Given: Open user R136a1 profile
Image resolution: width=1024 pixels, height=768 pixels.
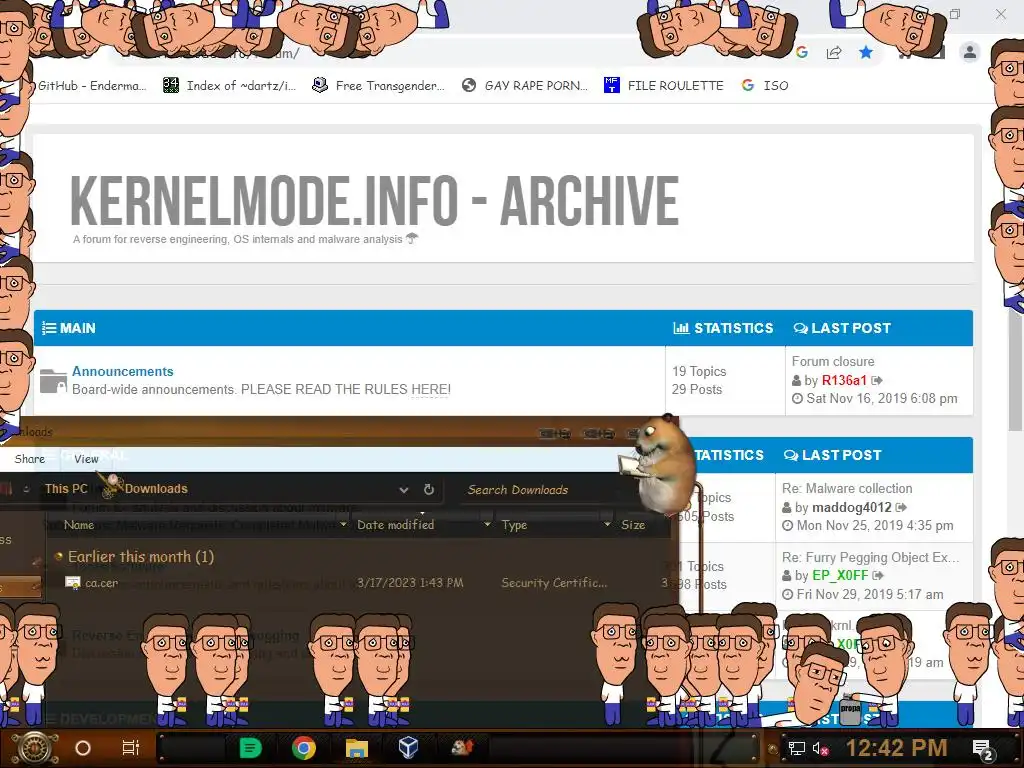Looking at the screenshot, I should [x=844, y=380].
